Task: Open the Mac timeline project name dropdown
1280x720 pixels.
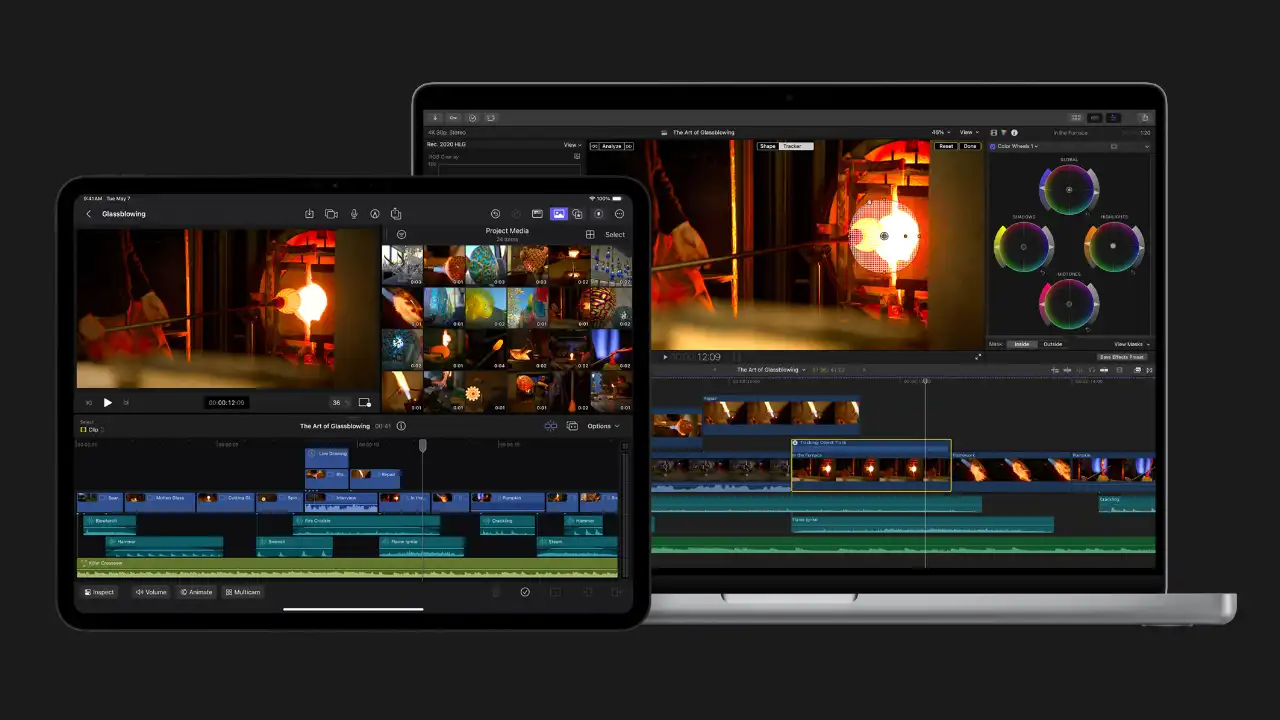Action: tap(772, 370)
